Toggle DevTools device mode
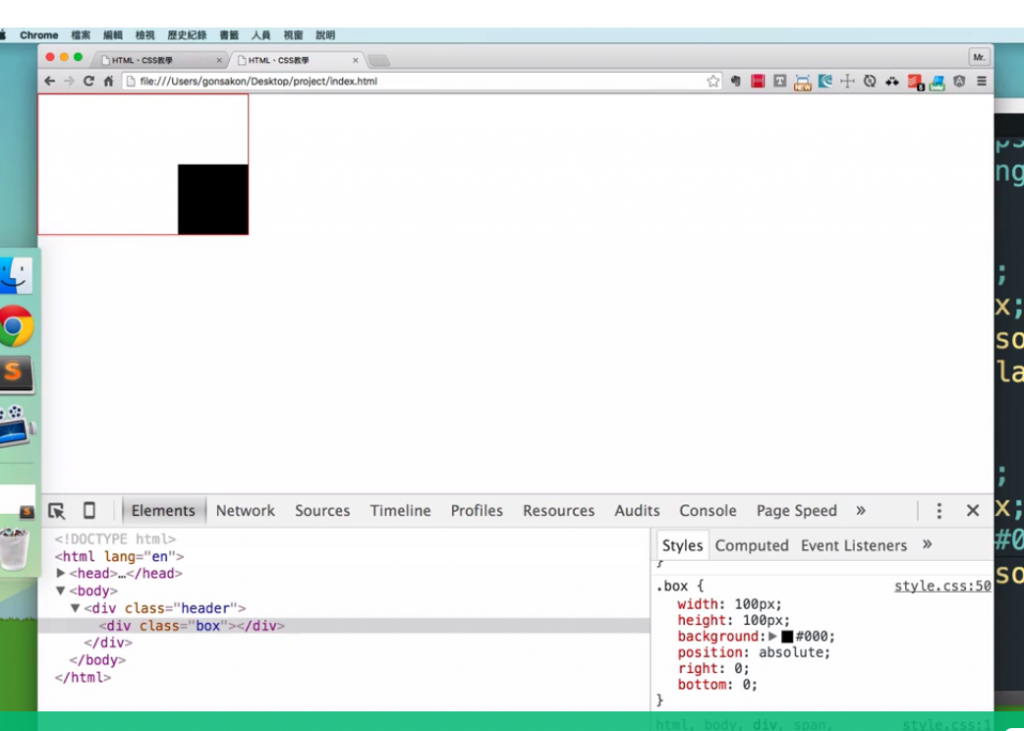1024x731 pixels. (89, 510)
